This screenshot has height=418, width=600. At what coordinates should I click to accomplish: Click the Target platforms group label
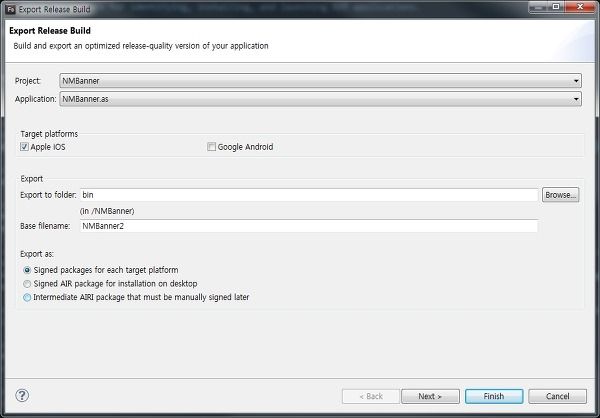[x=49, y=134]
